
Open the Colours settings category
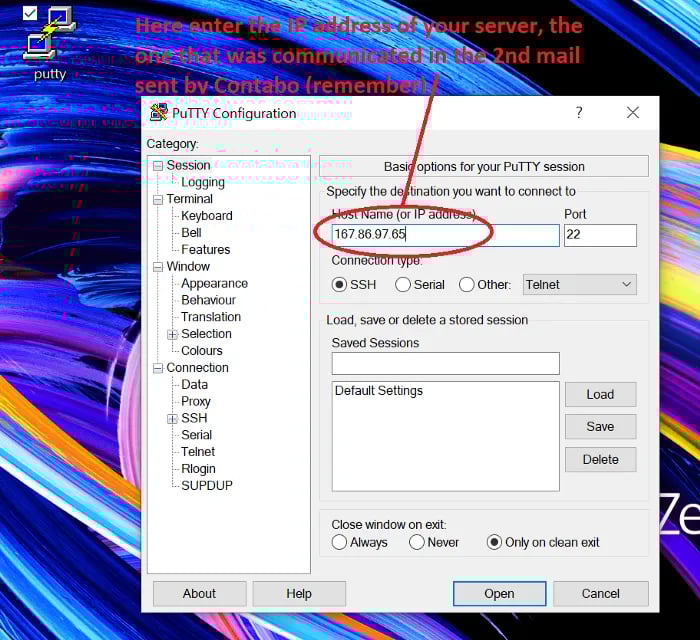click(202, 351)
